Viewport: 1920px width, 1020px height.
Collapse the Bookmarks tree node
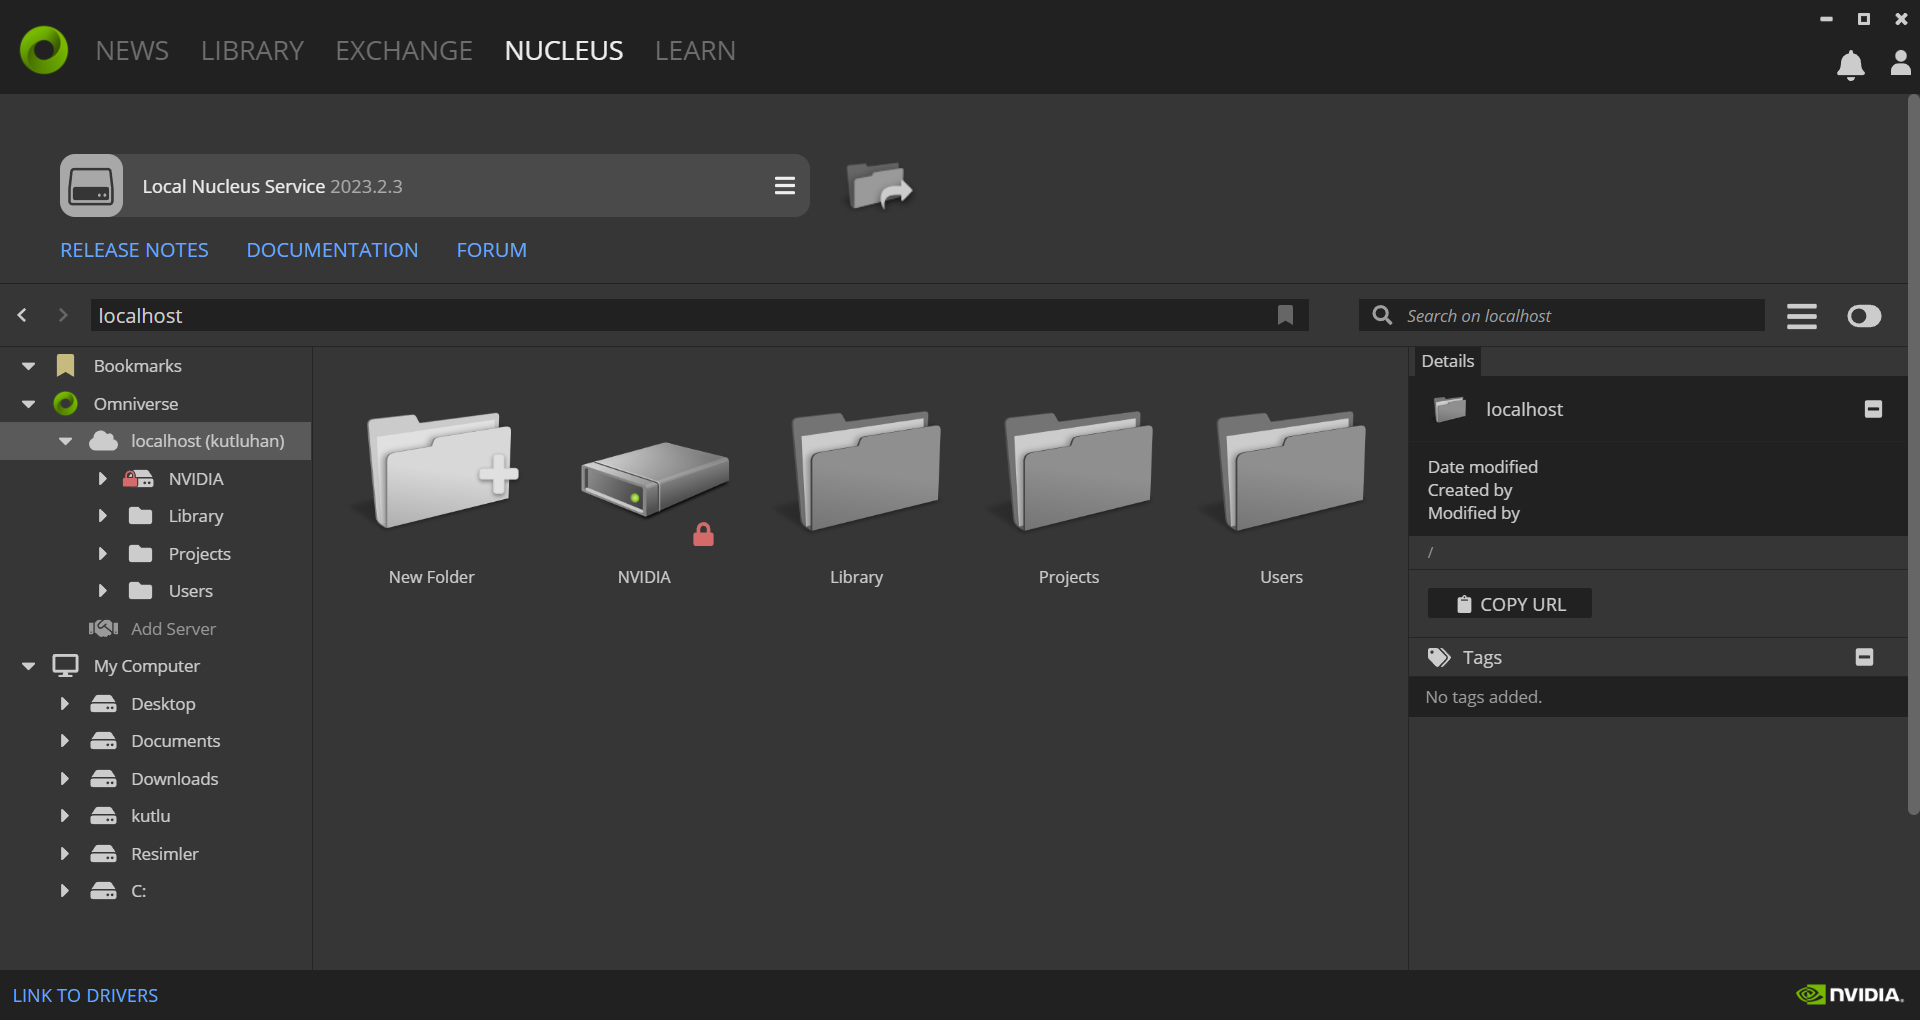(28, 366)
